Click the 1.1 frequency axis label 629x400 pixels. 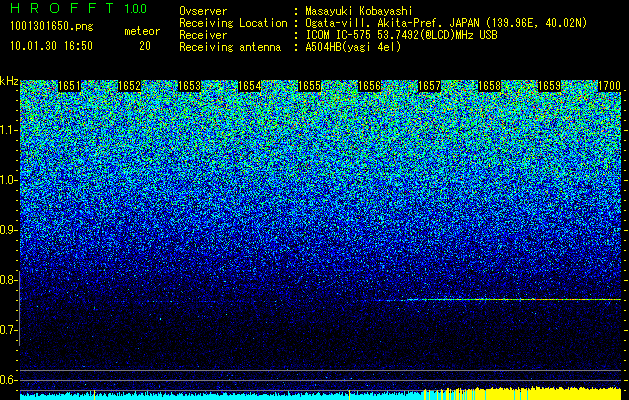pos(8,130)
